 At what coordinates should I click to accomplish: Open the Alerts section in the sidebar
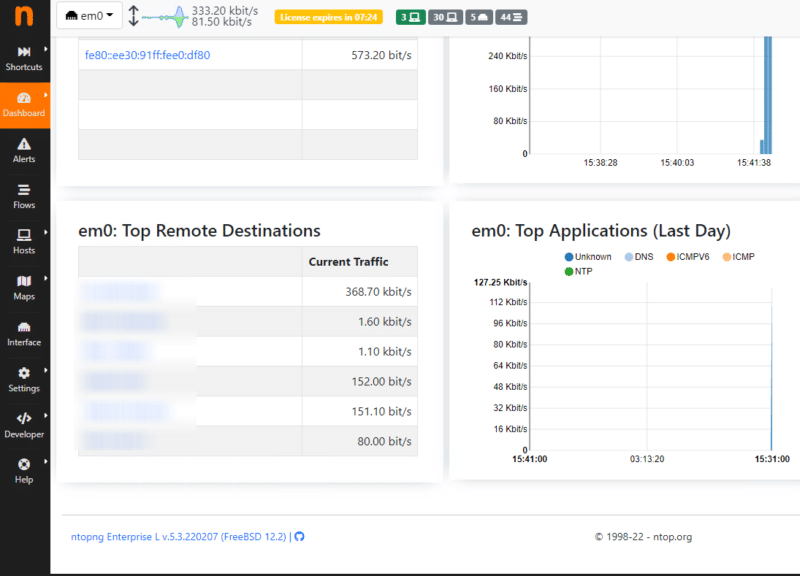tap(24, 148)
